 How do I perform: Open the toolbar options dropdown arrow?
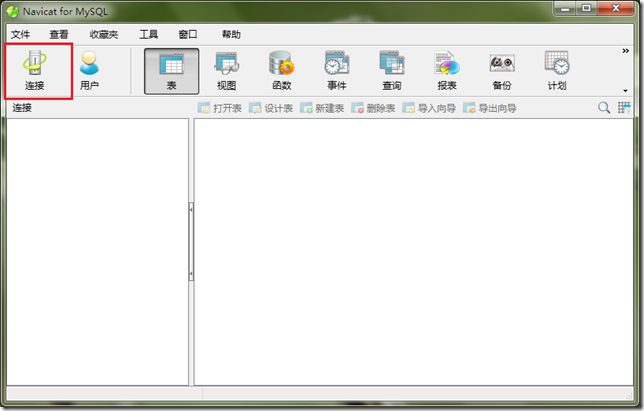click(626, 91)
